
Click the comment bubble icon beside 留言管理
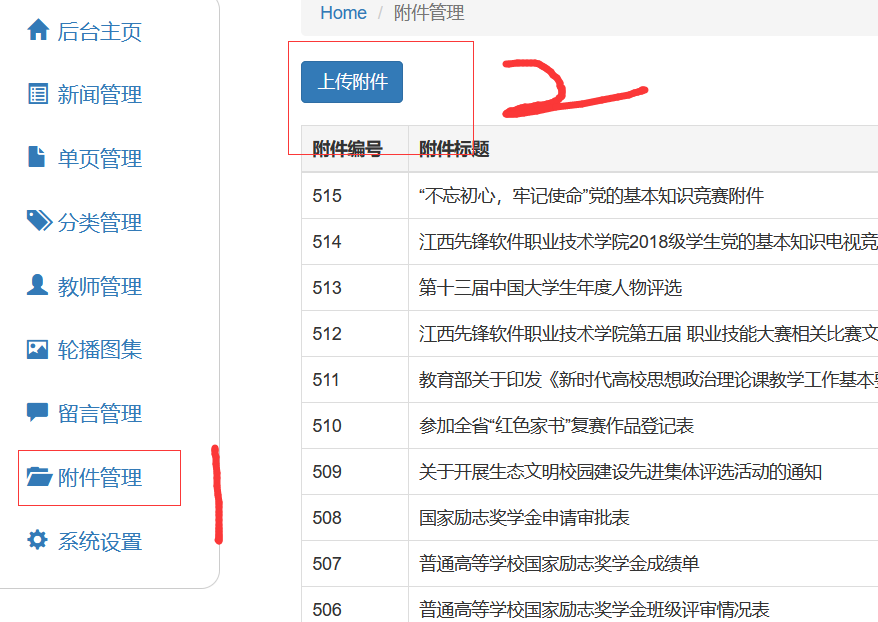coord(38,413)
